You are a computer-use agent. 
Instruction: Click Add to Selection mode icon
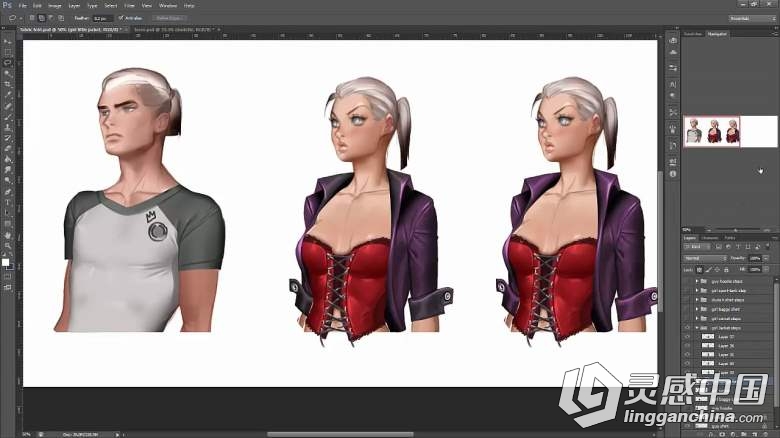[x=41, y=18]
